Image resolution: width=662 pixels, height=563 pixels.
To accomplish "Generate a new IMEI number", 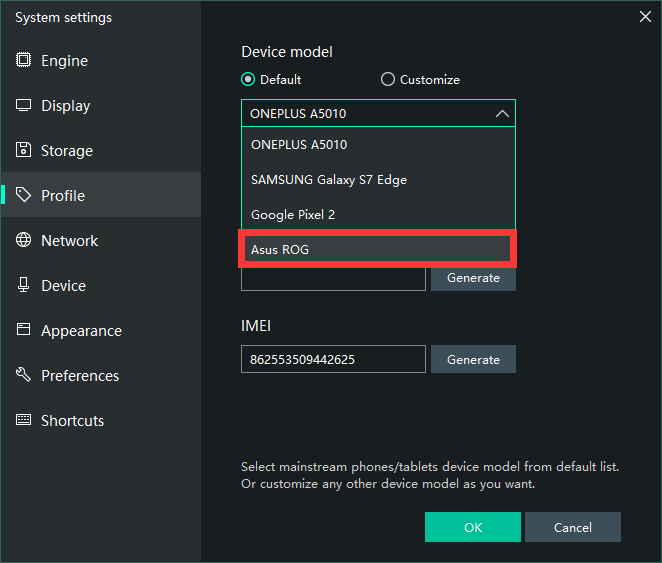I will [473, 360].
